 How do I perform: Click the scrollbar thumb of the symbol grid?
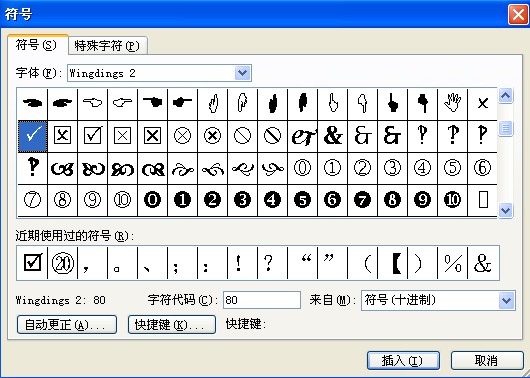(x=506, y=128)
